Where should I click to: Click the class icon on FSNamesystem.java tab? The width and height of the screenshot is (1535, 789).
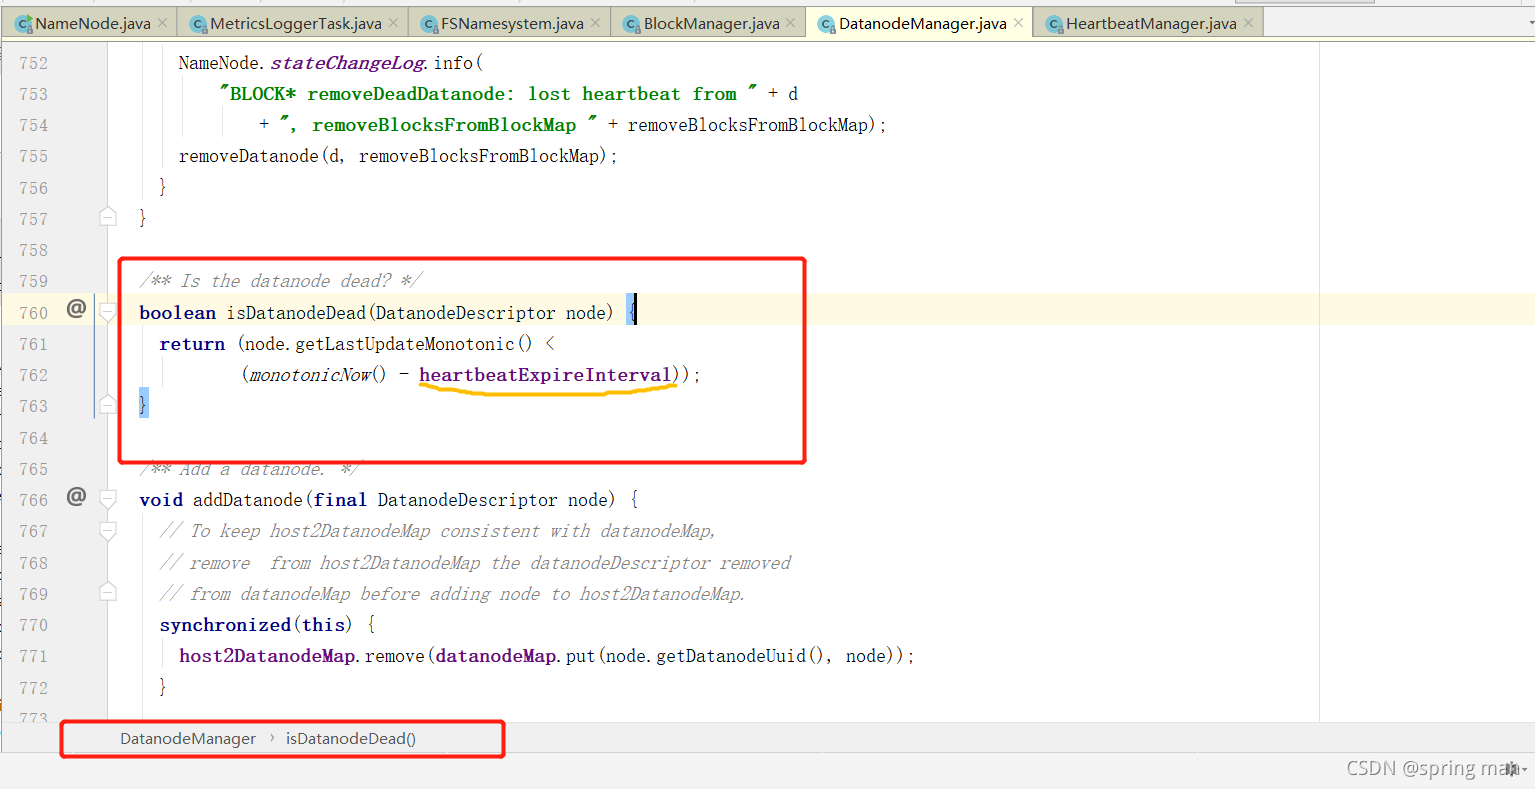pyautogui.click(x=430, y=24)
